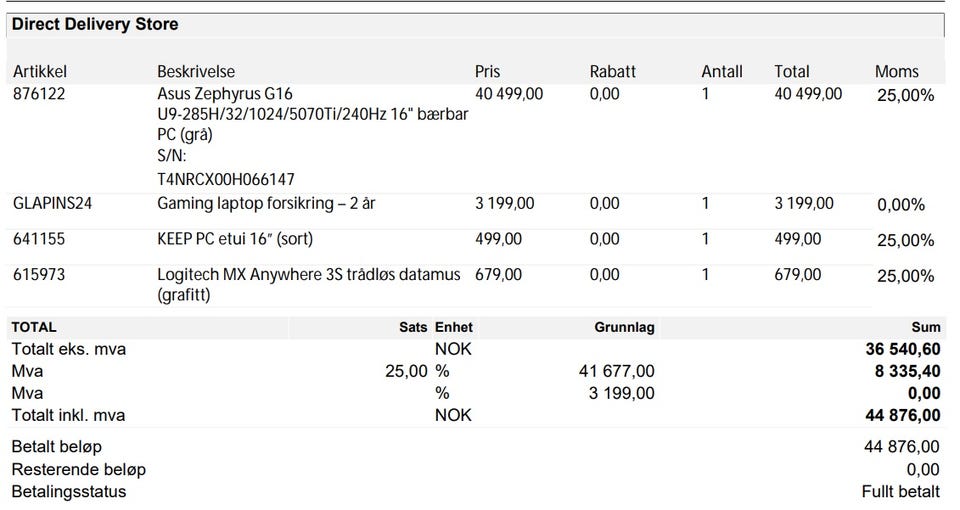Click the Fullt betalt payment status
The height and width of the screenshot is (510, 960).
(x=900, y=491)
